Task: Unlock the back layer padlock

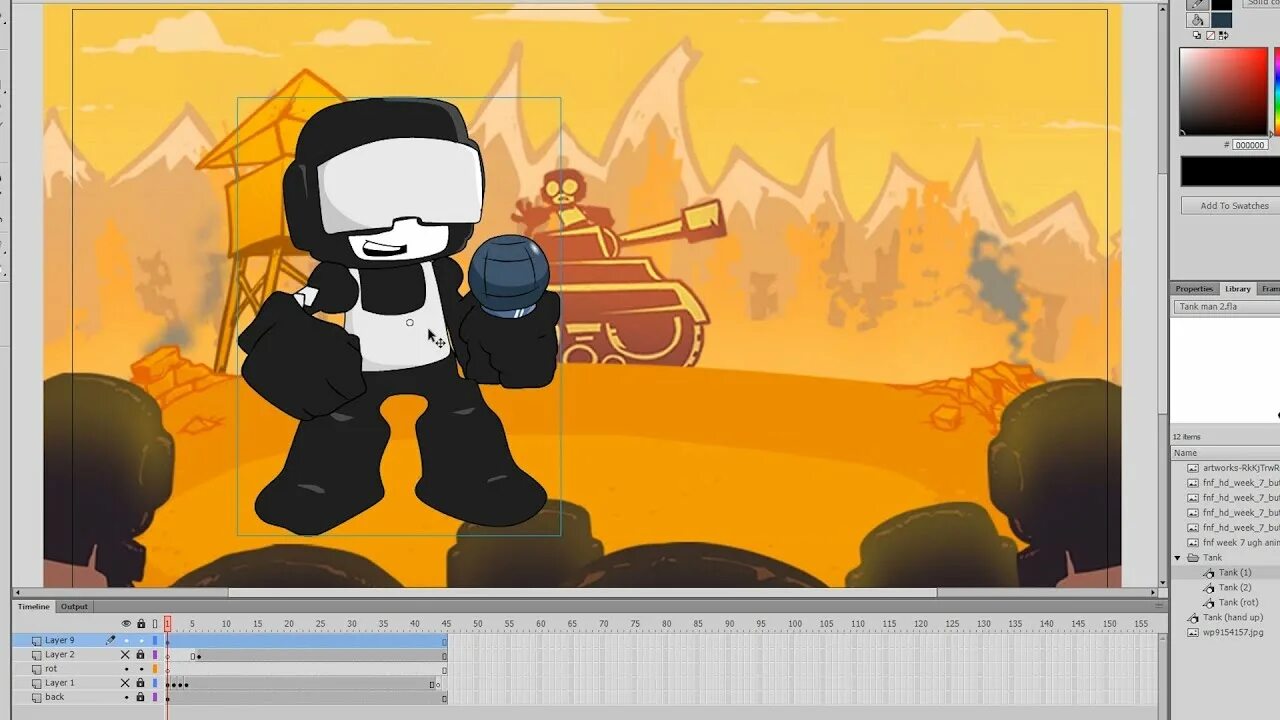Action: coord(141,697)
